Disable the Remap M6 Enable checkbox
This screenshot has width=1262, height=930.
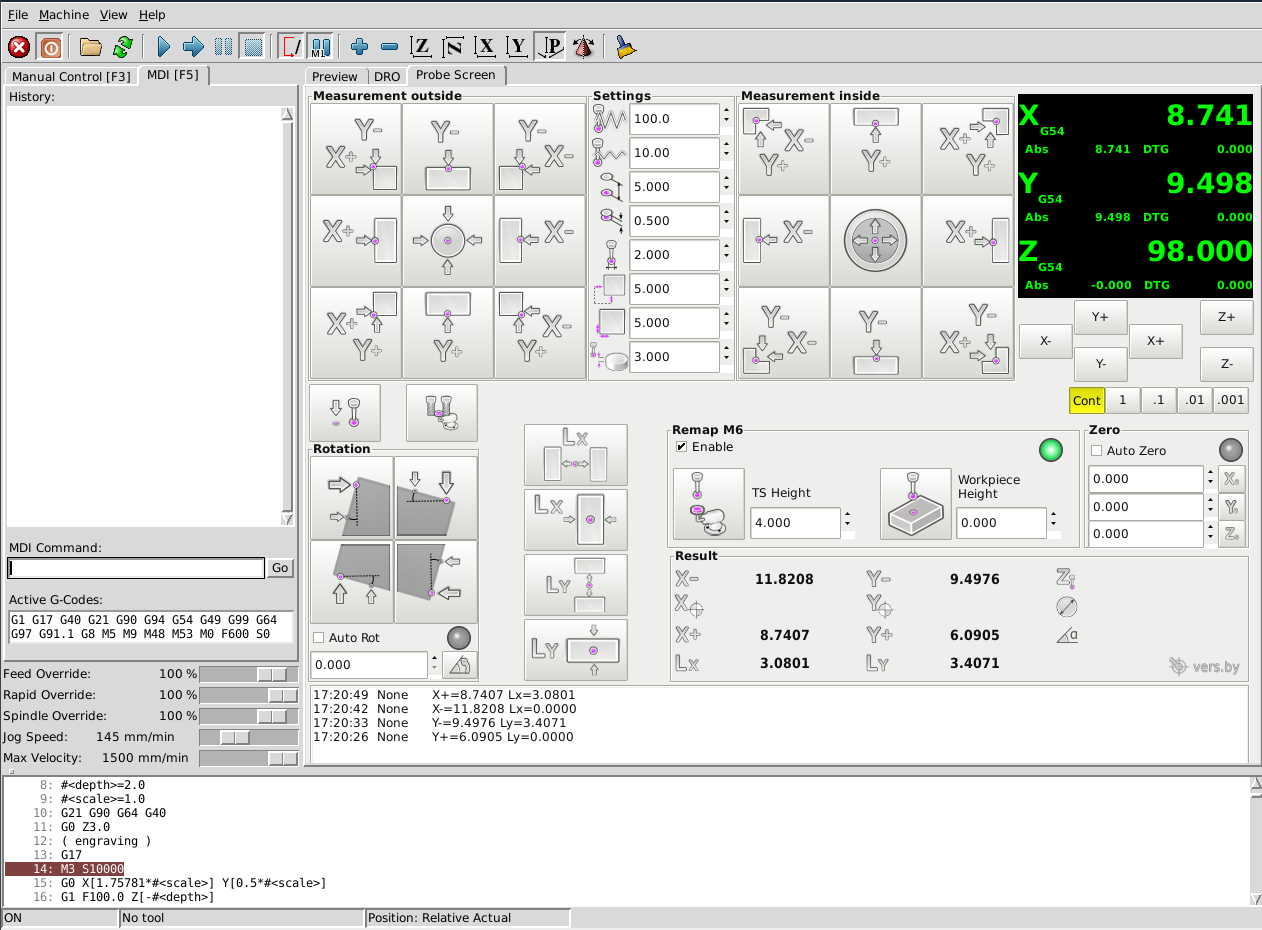click(682, 447)
